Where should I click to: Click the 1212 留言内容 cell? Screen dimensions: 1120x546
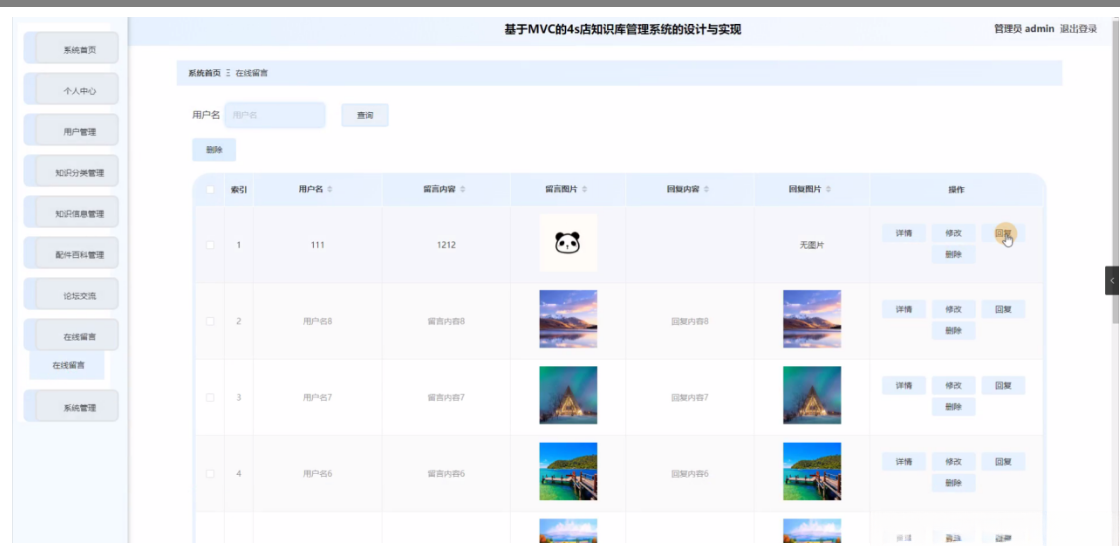[446, 244]
